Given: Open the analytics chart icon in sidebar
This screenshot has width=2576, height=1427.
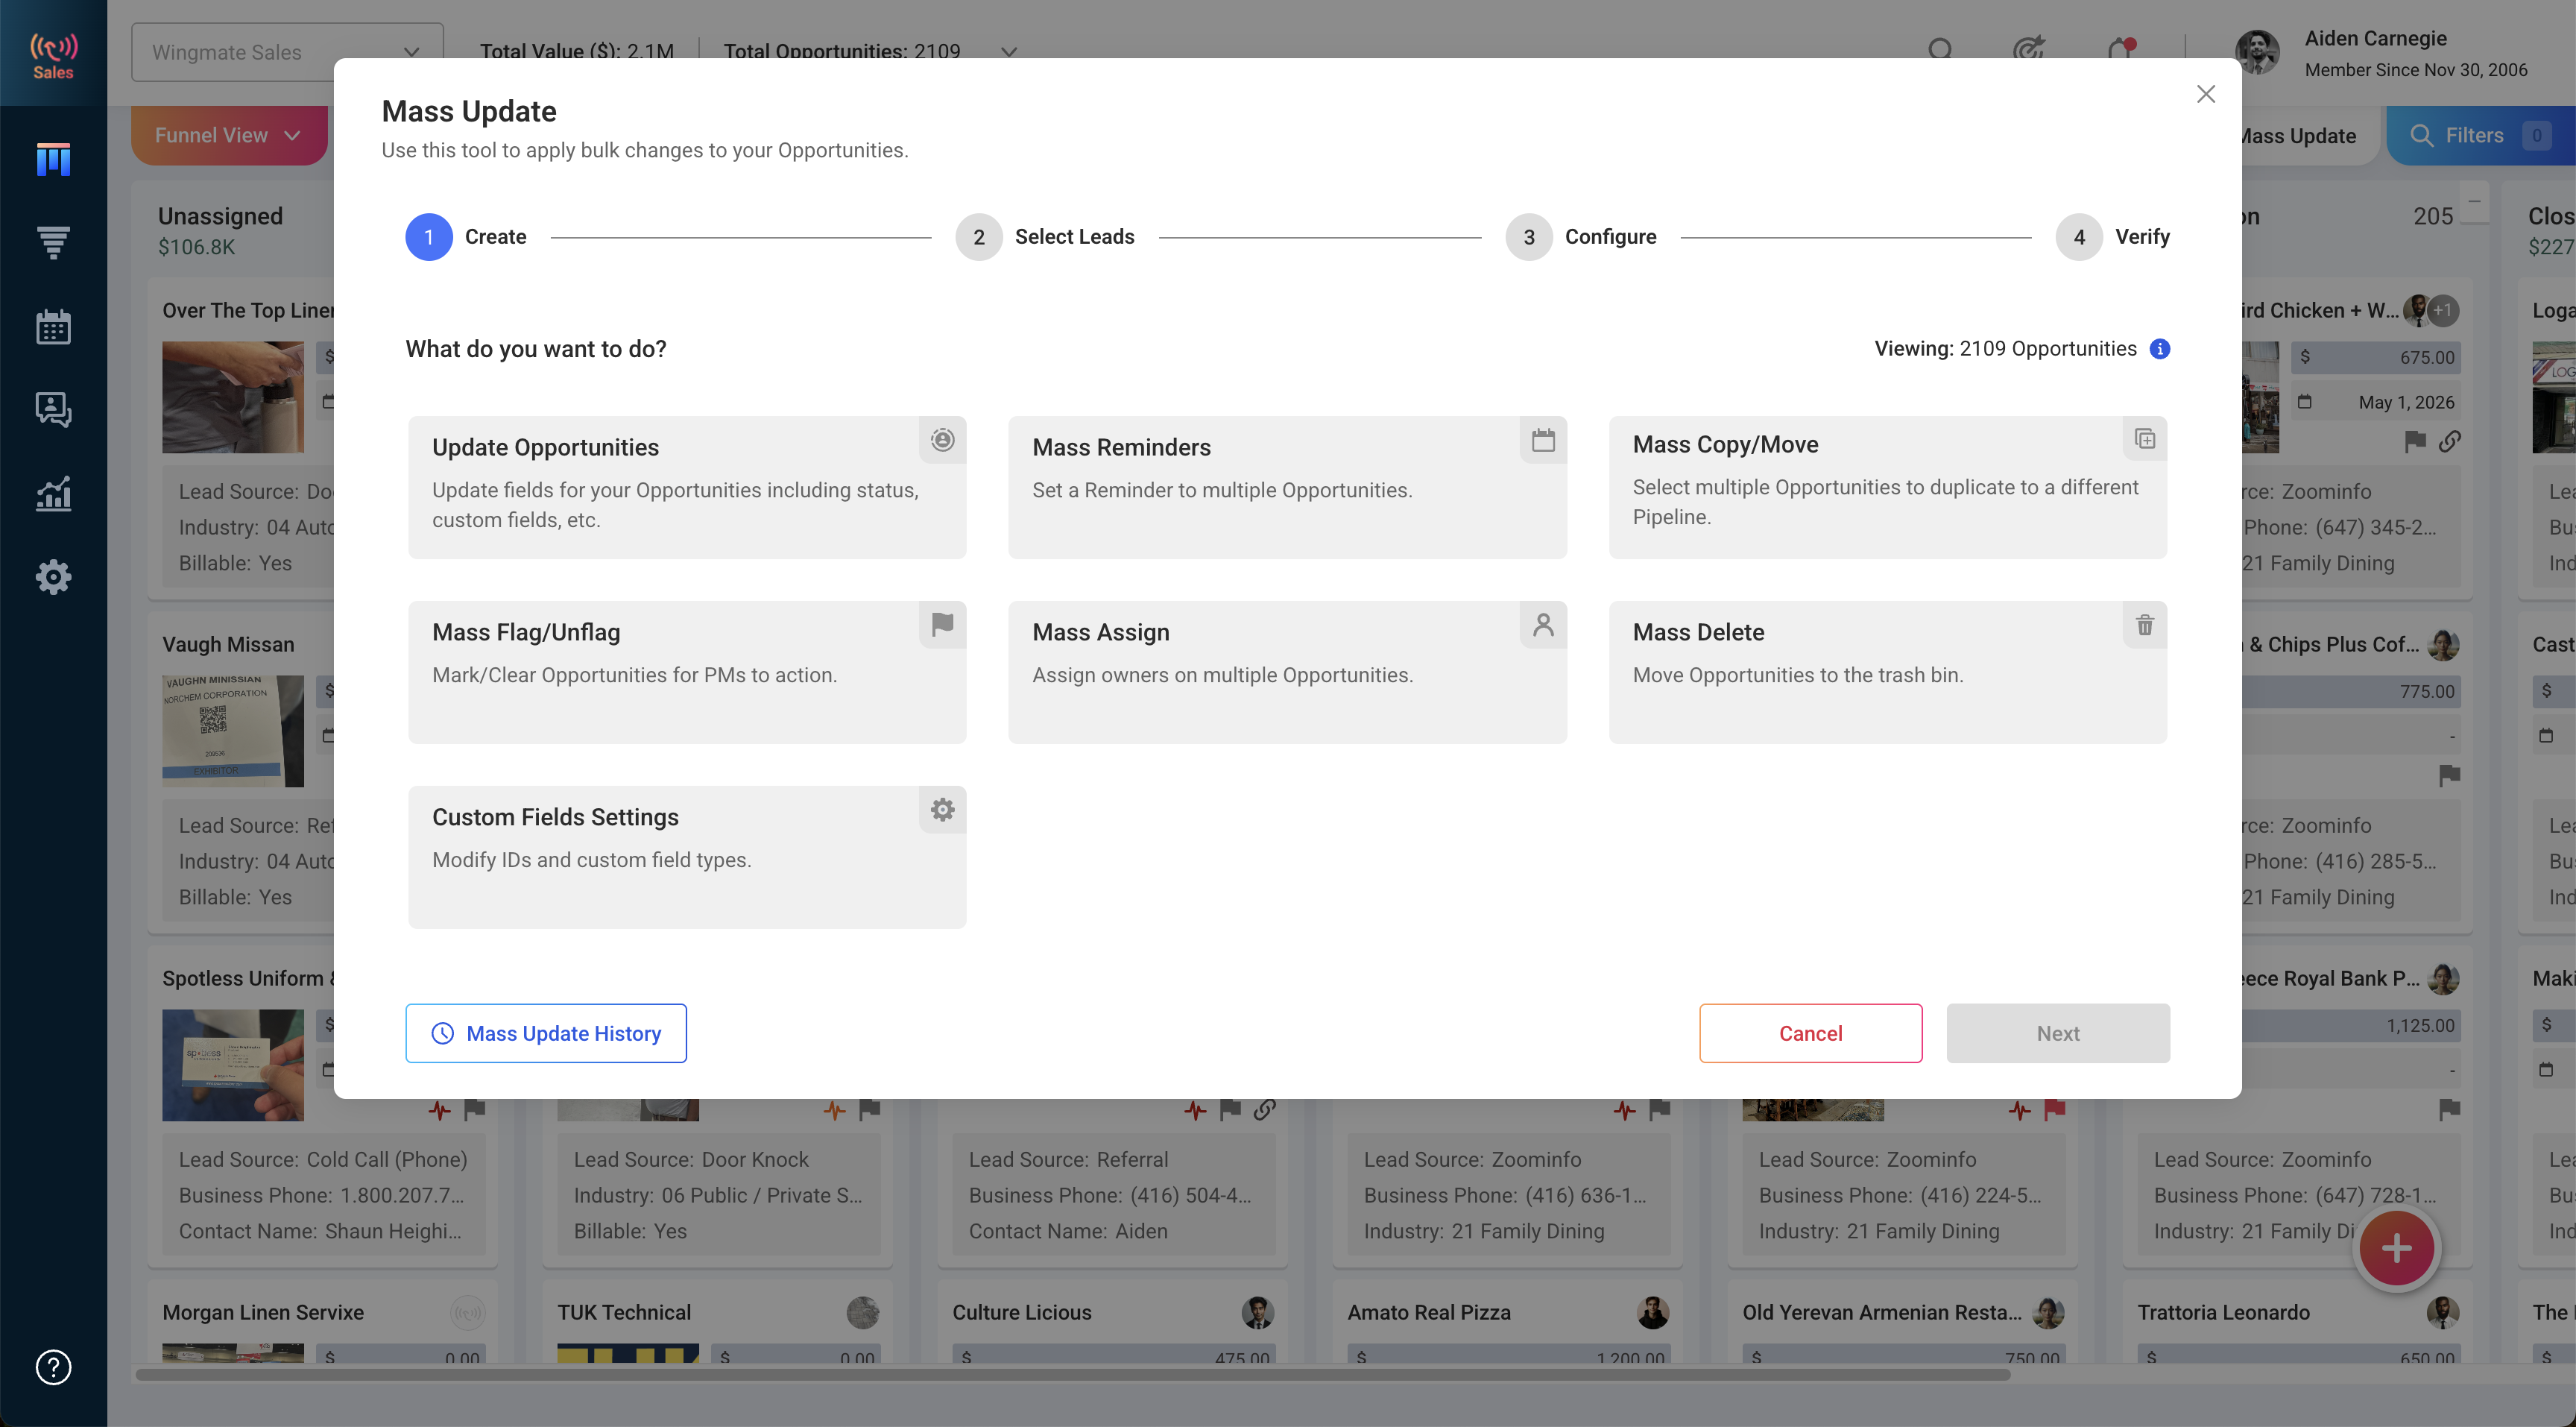Looking at the screenshot, I should [53, 493].
